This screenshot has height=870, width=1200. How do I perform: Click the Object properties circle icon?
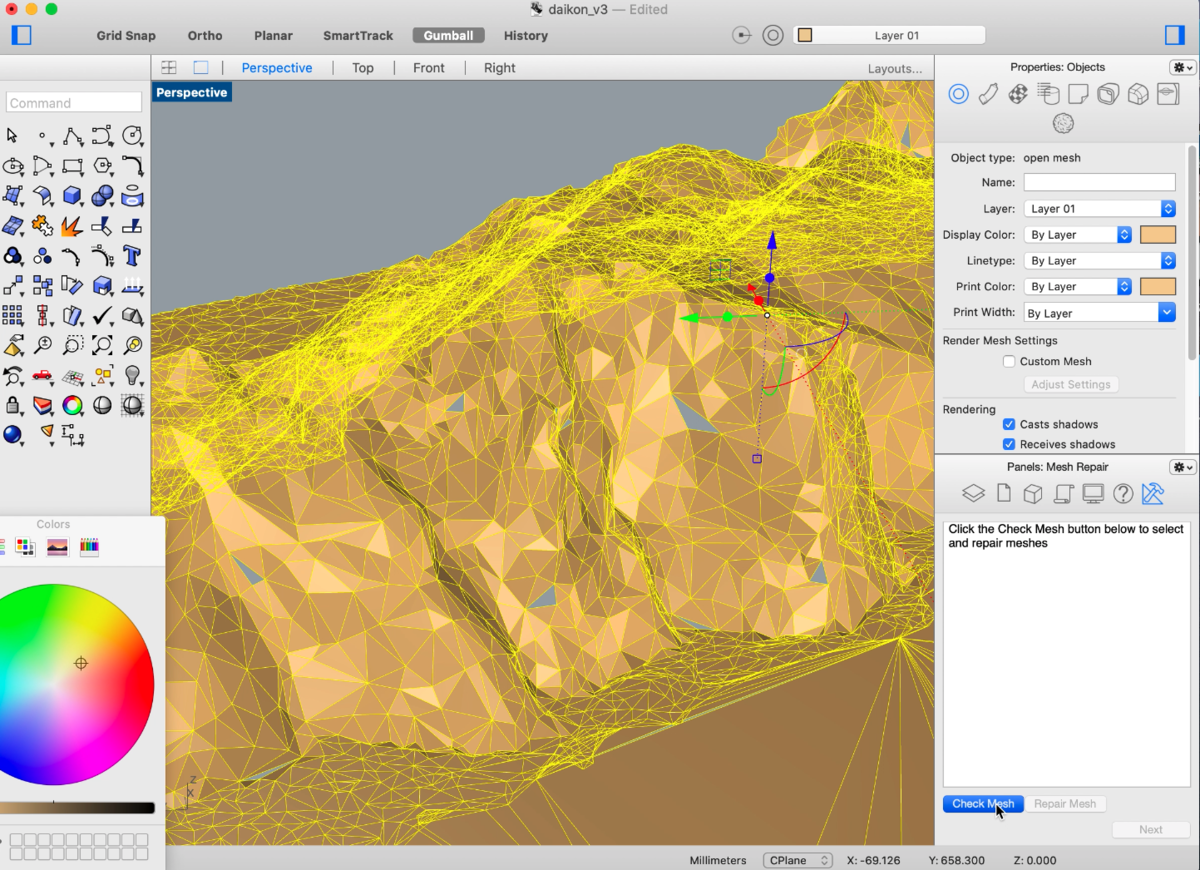point(958,95)
